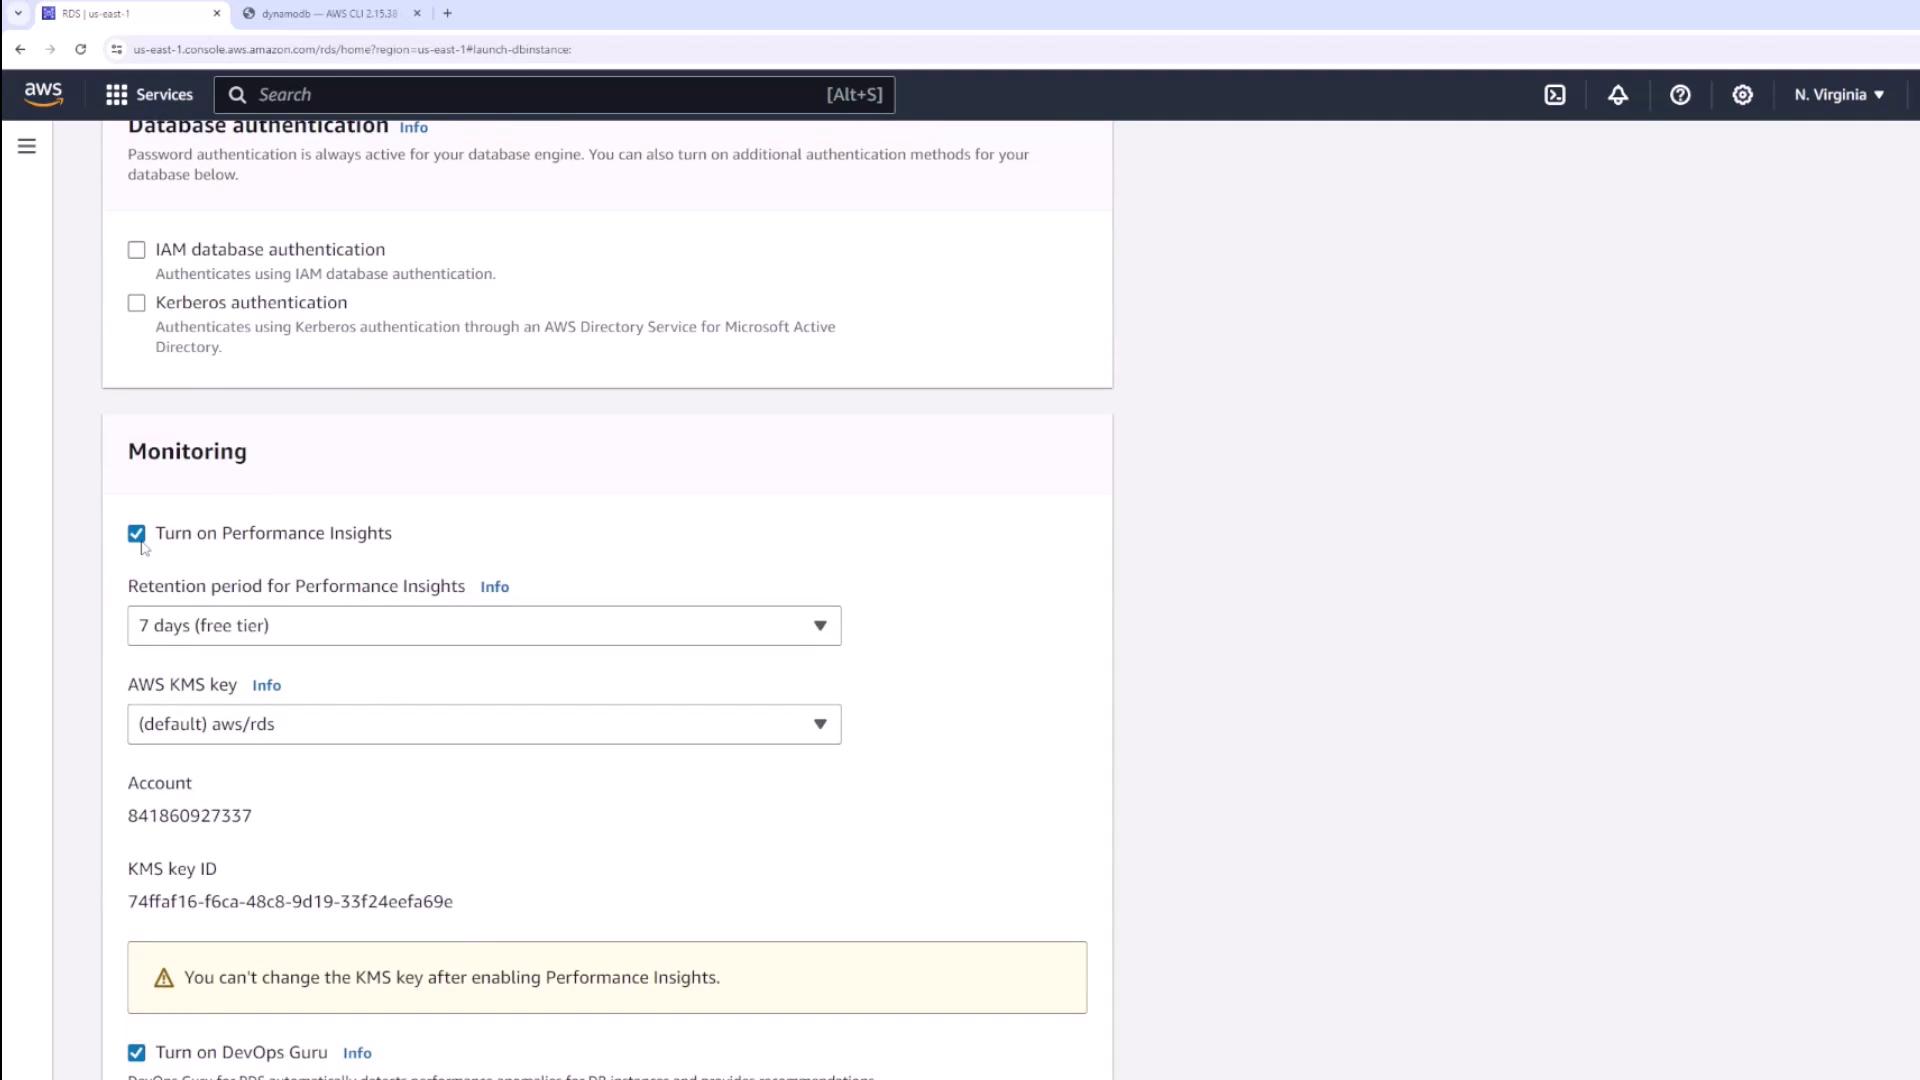Screen dimensions: 1920x1080
Task: Open the notifications bell
Action: tap(1617, 94)
